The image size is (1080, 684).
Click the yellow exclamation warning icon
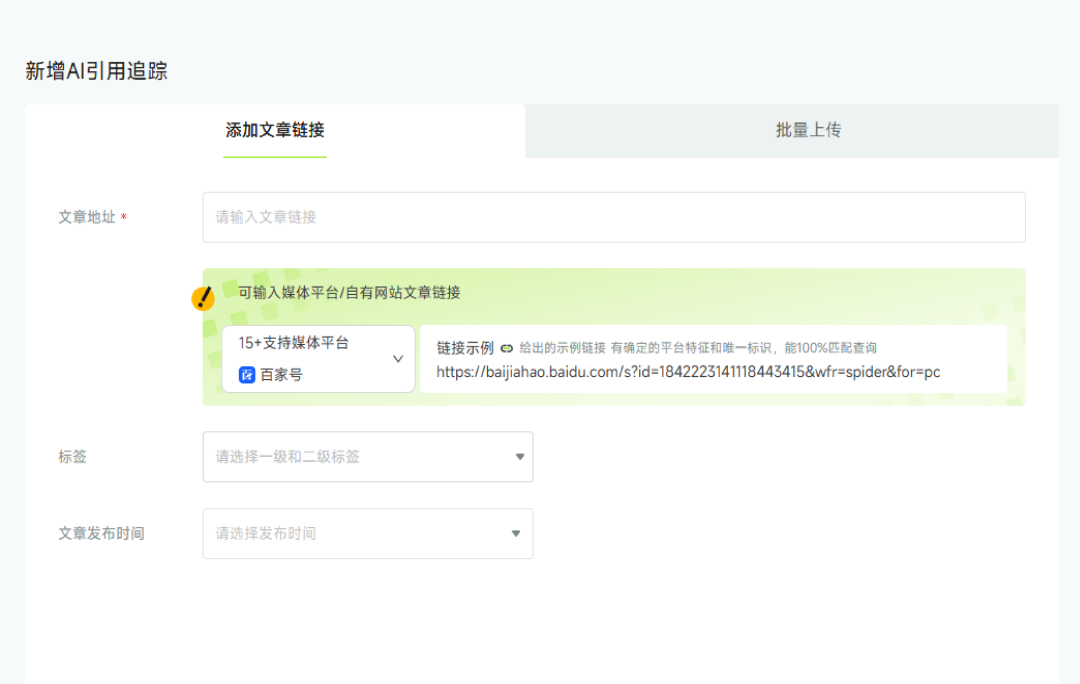point(203,298)
